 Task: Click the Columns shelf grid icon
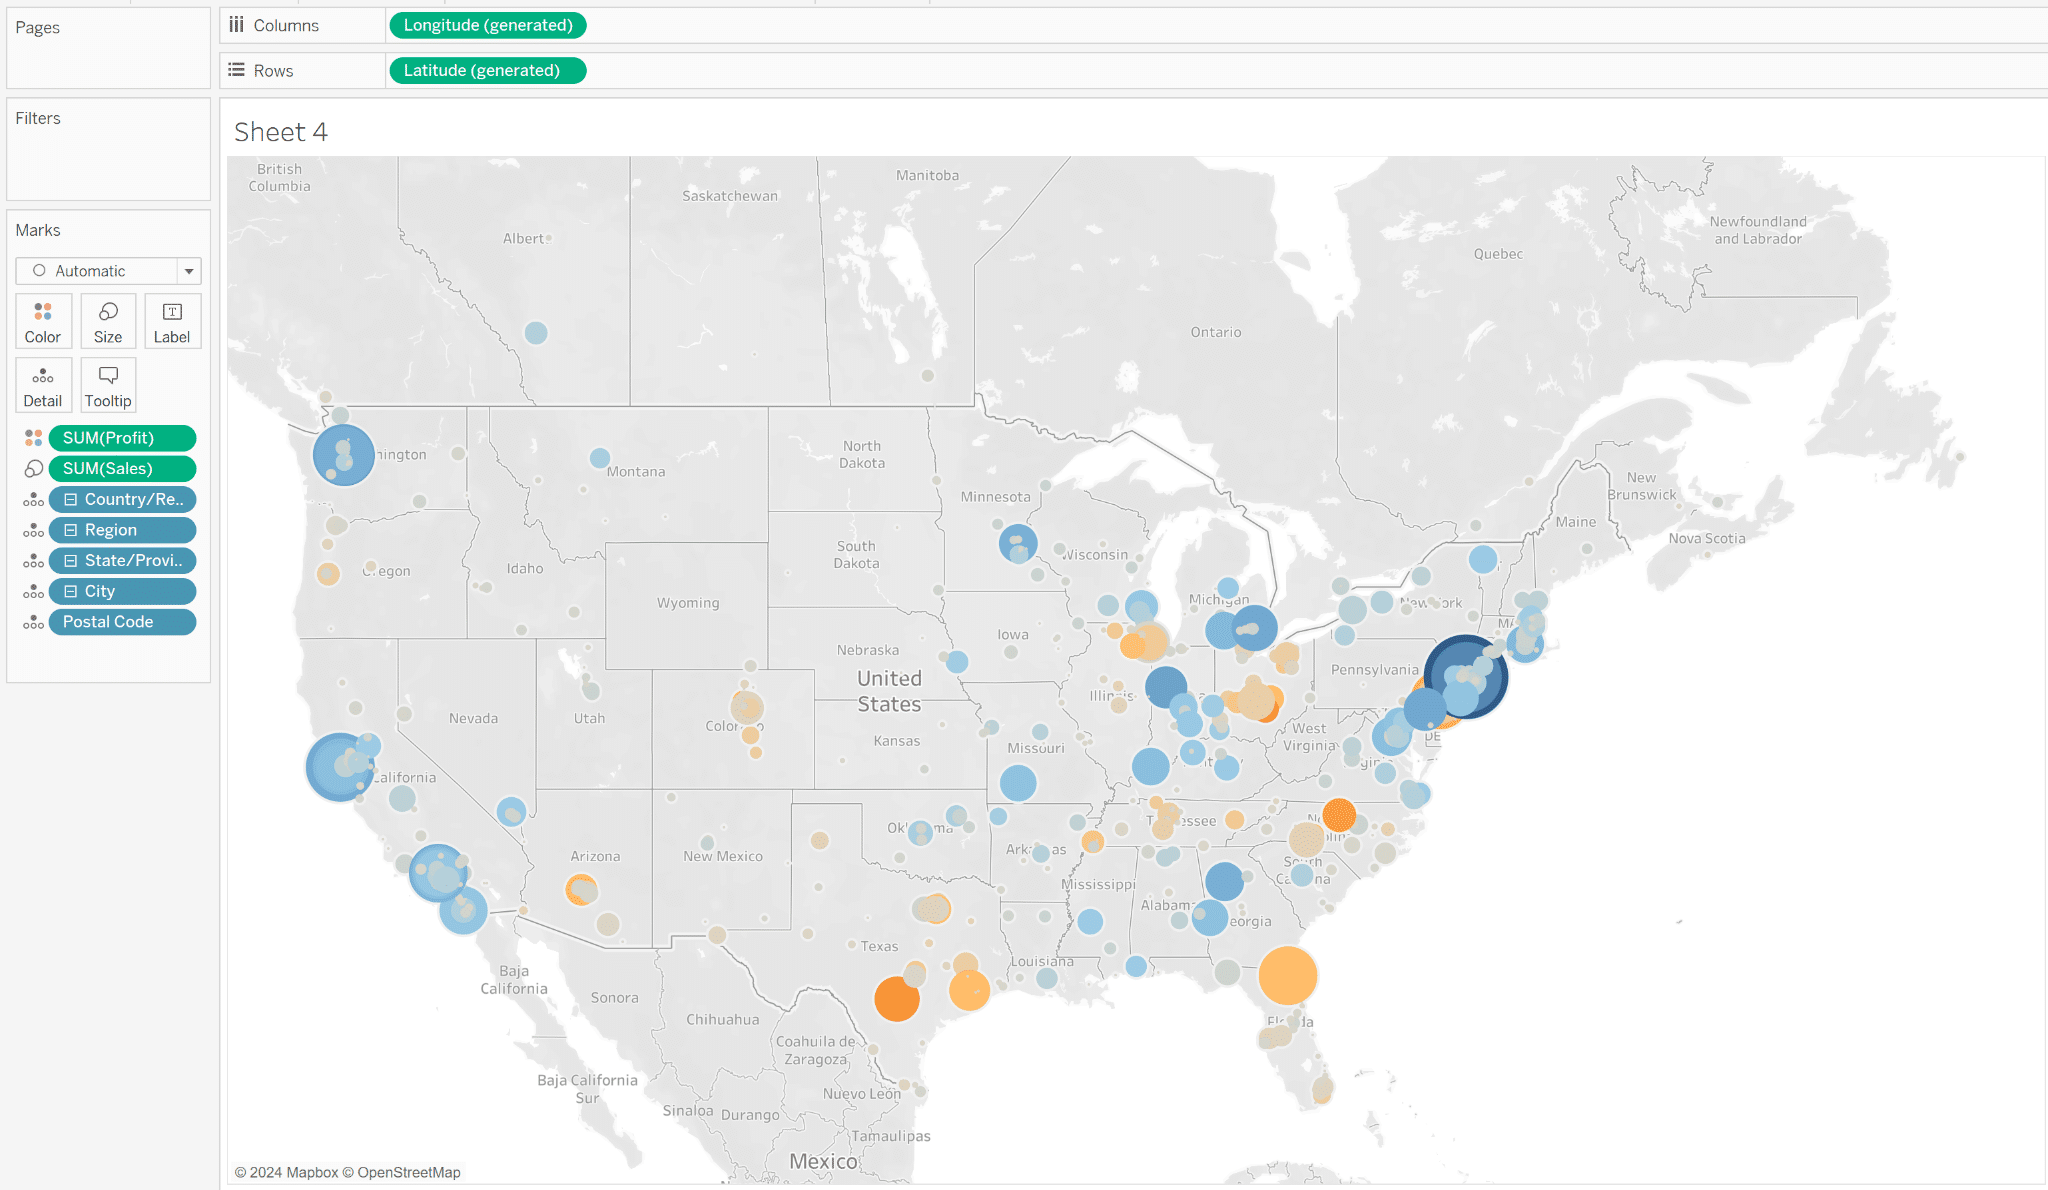[x=236, y=25]
